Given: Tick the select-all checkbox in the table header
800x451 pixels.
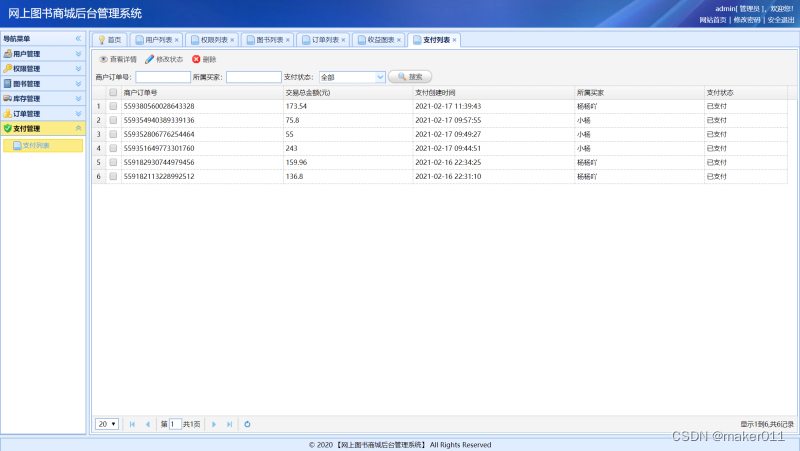Looking at the screenshot, I should [113, 92].
